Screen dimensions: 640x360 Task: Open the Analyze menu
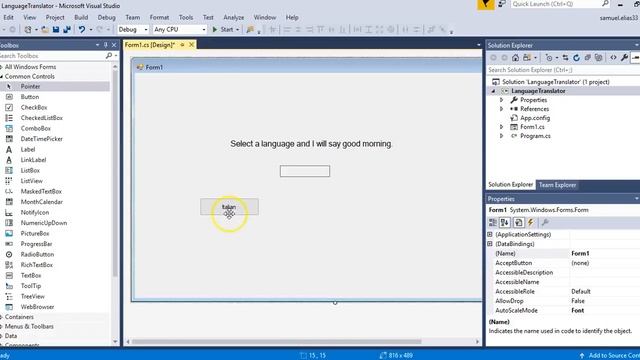click(x=233, y=18)
